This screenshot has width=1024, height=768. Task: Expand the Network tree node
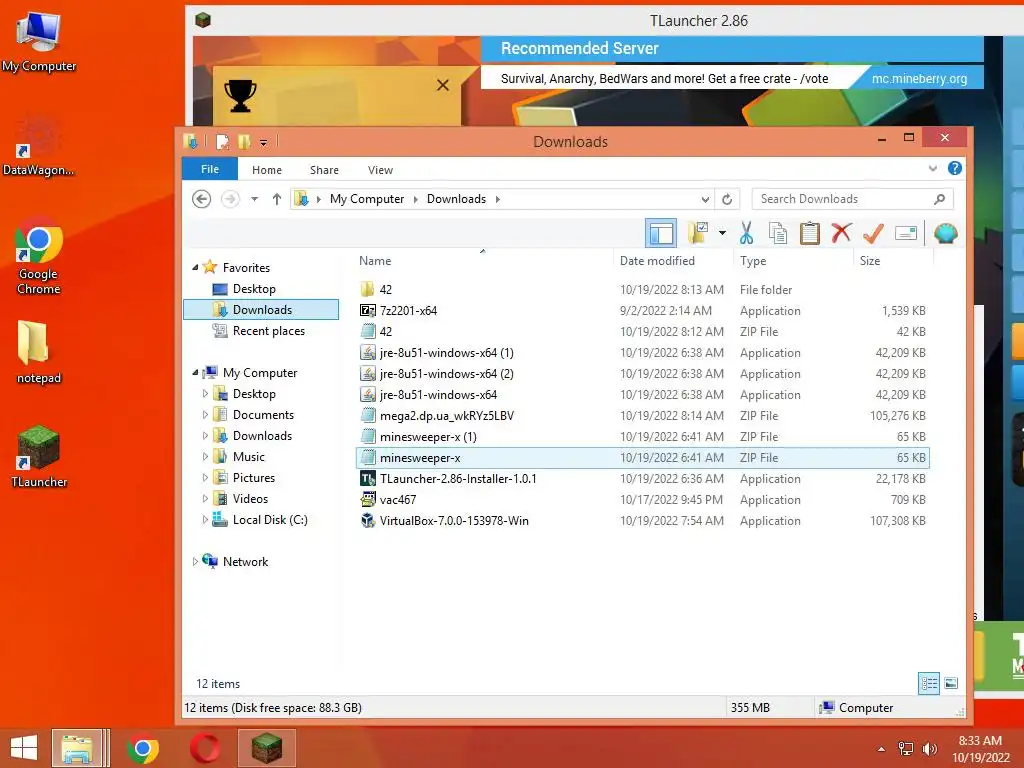(195, 562)
